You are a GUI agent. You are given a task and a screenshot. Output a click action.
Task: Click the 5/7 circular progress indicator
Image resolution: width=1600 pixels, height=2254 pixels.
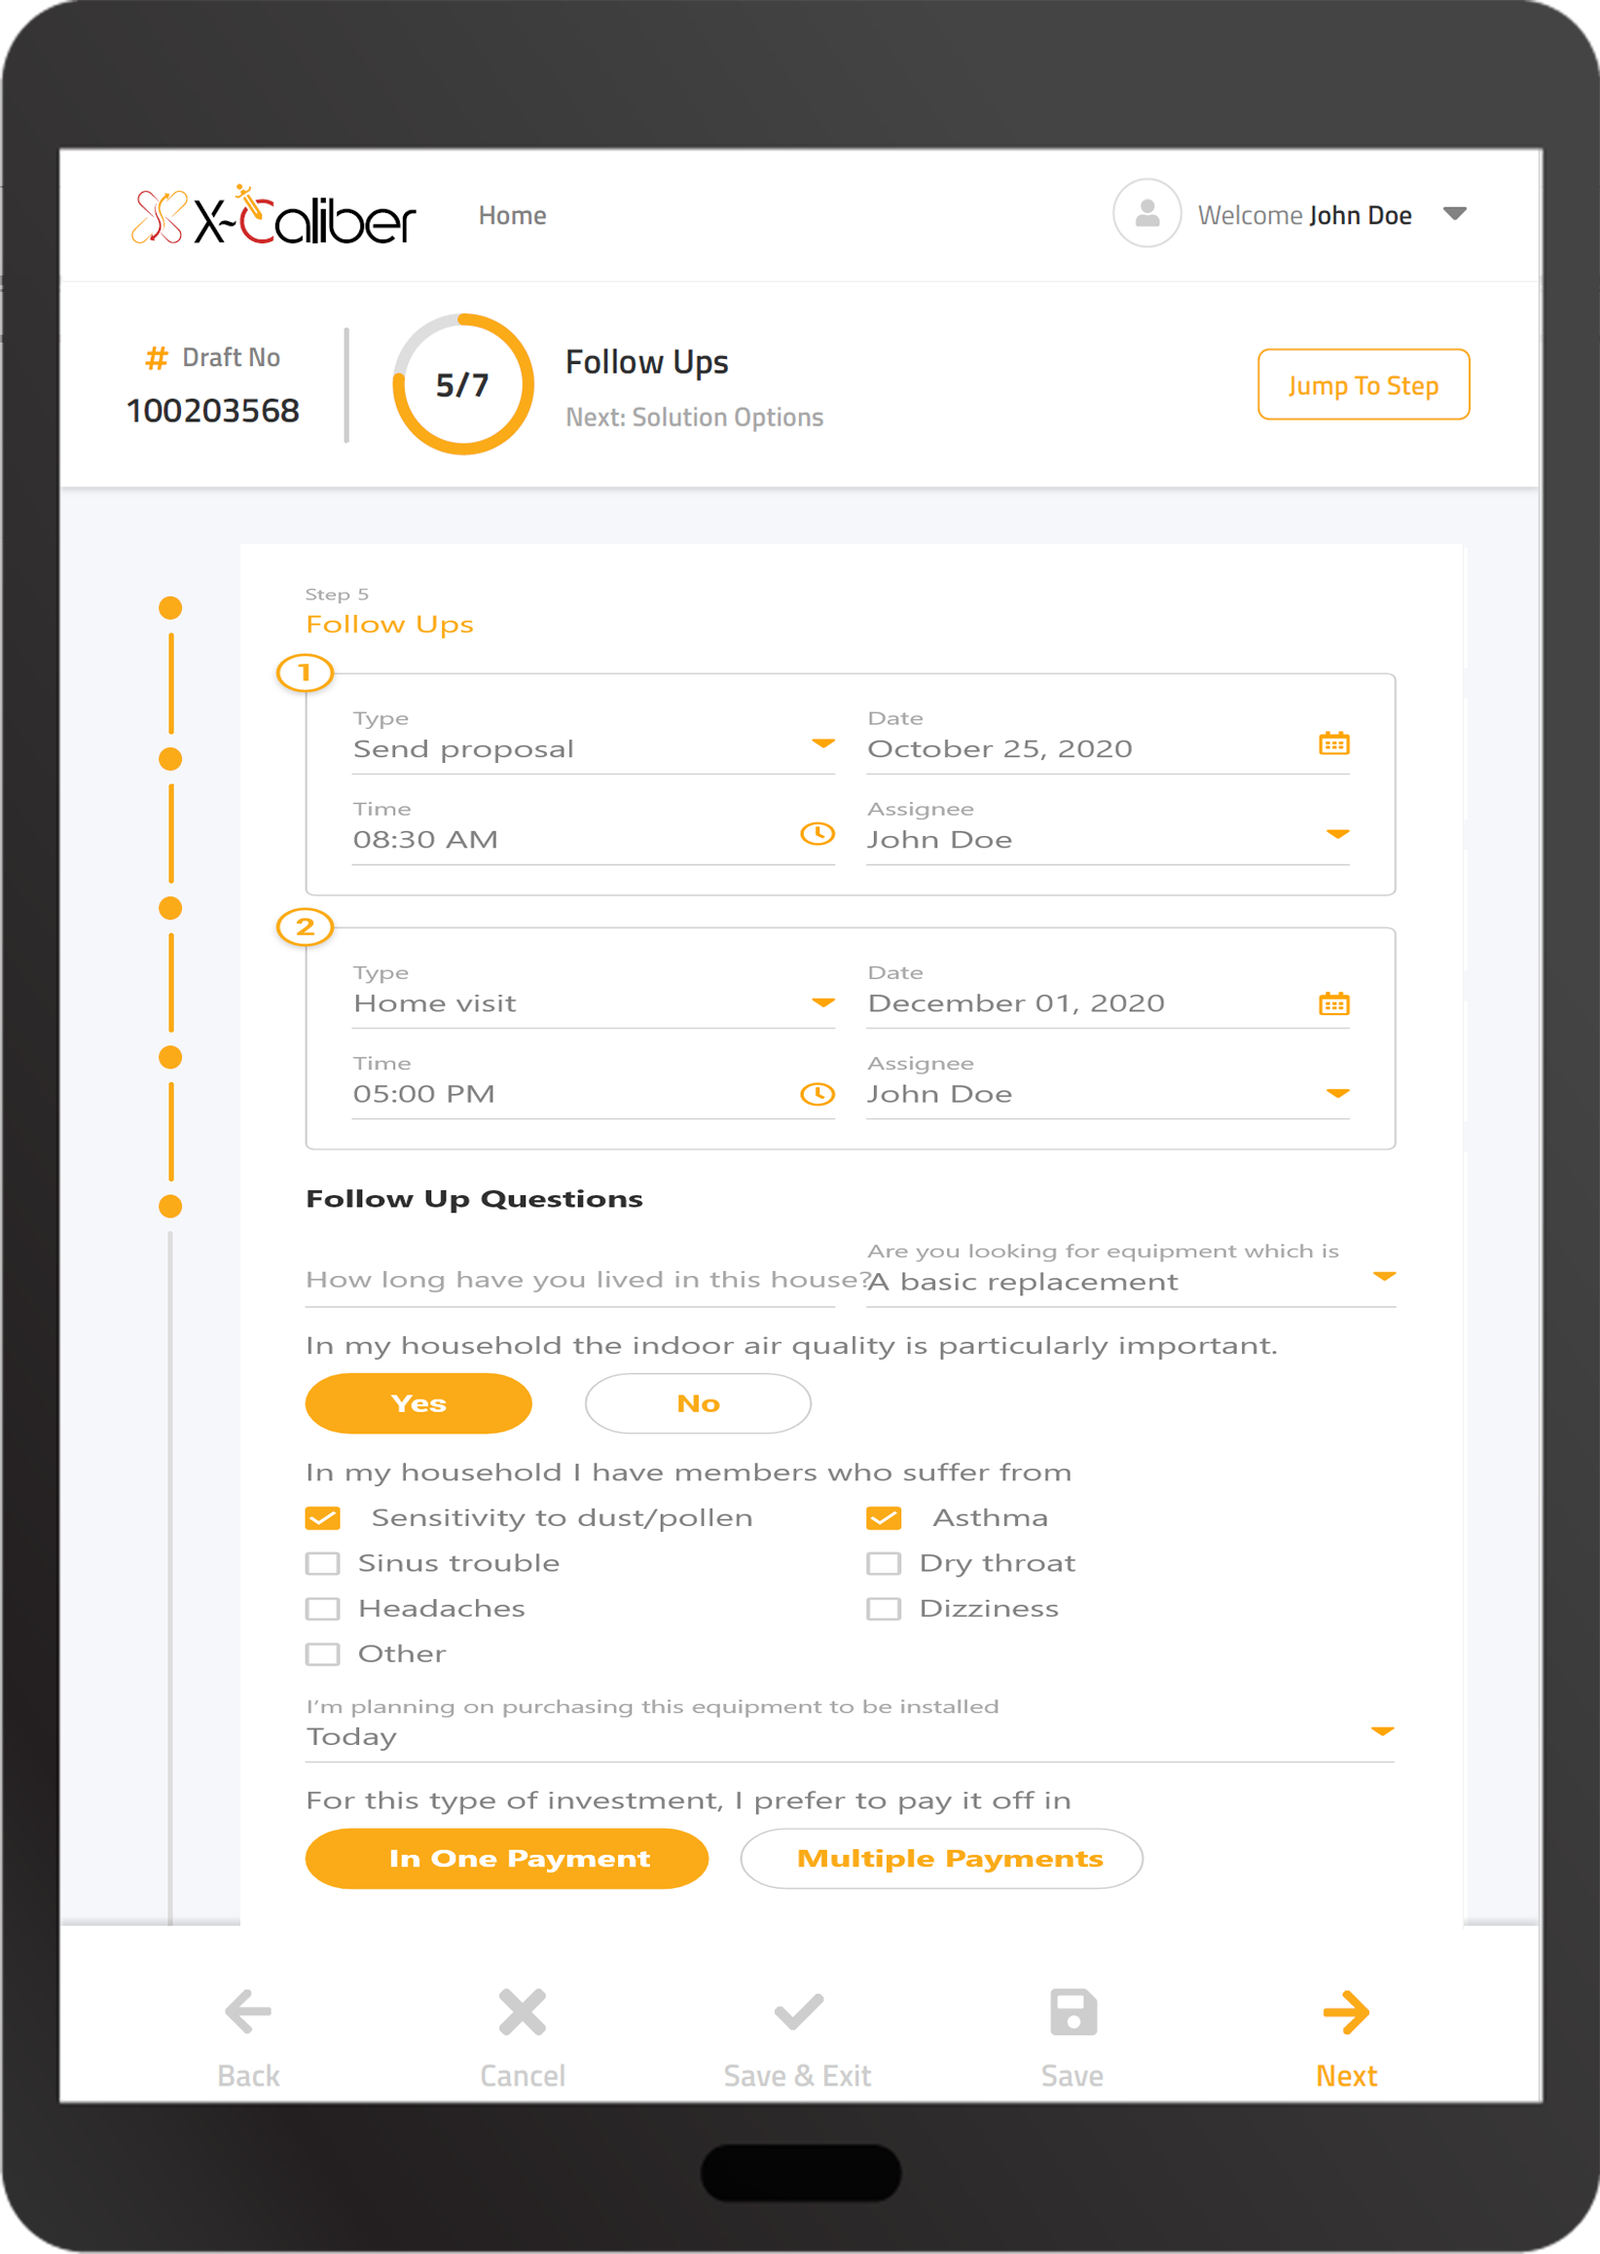[463, 385]
